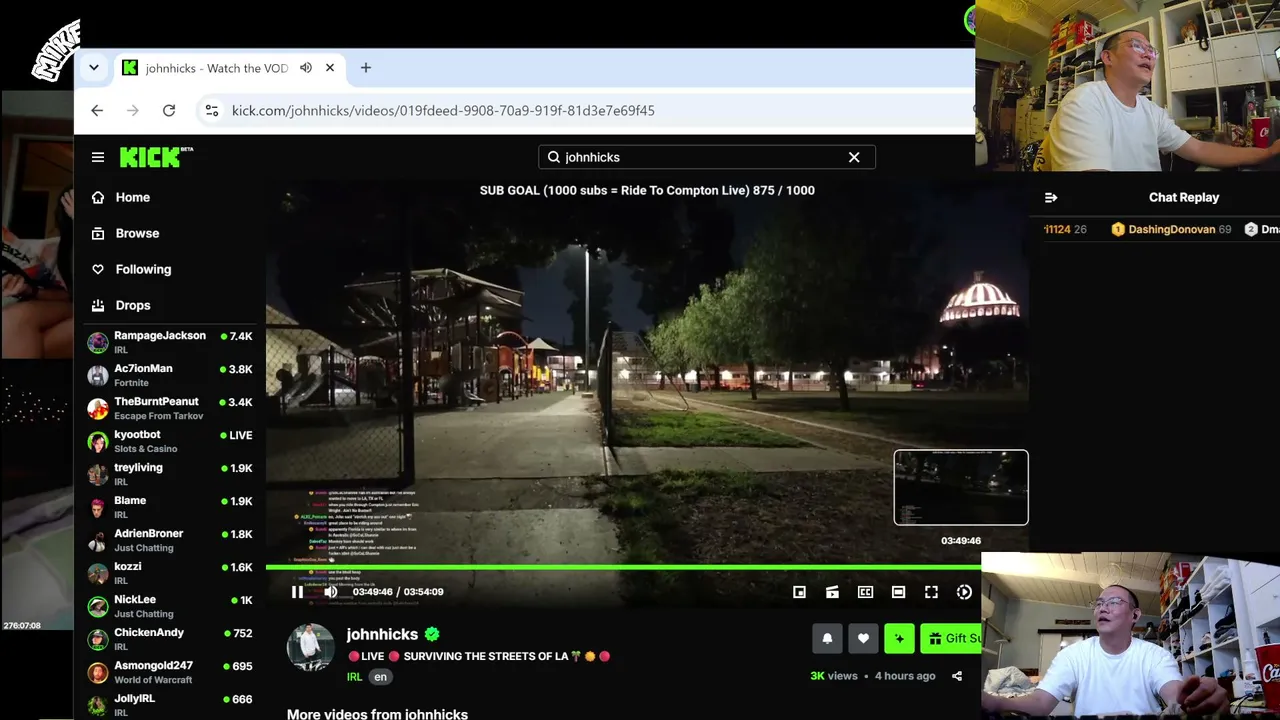The height and width of the screenshot is (720, 1280).
Task: Click the '3K views' count
Action: point(834,676)
